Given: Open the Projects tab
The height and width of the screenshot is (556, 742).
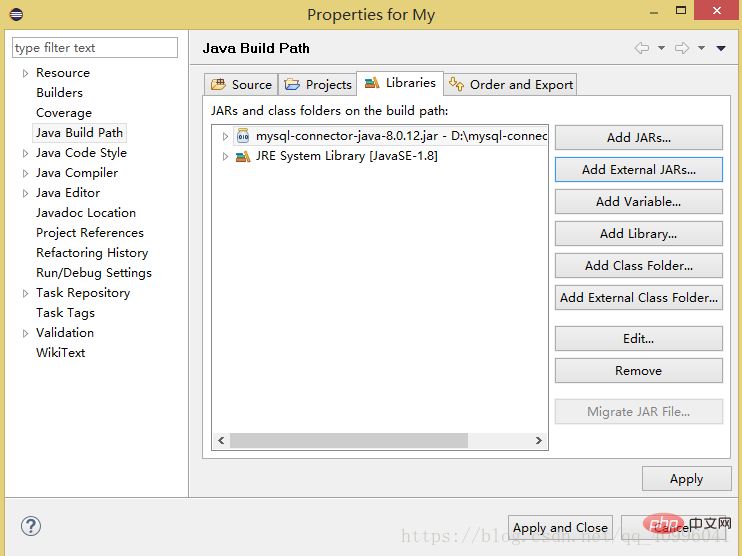Looking at the screenshot, I should (318, 85).
